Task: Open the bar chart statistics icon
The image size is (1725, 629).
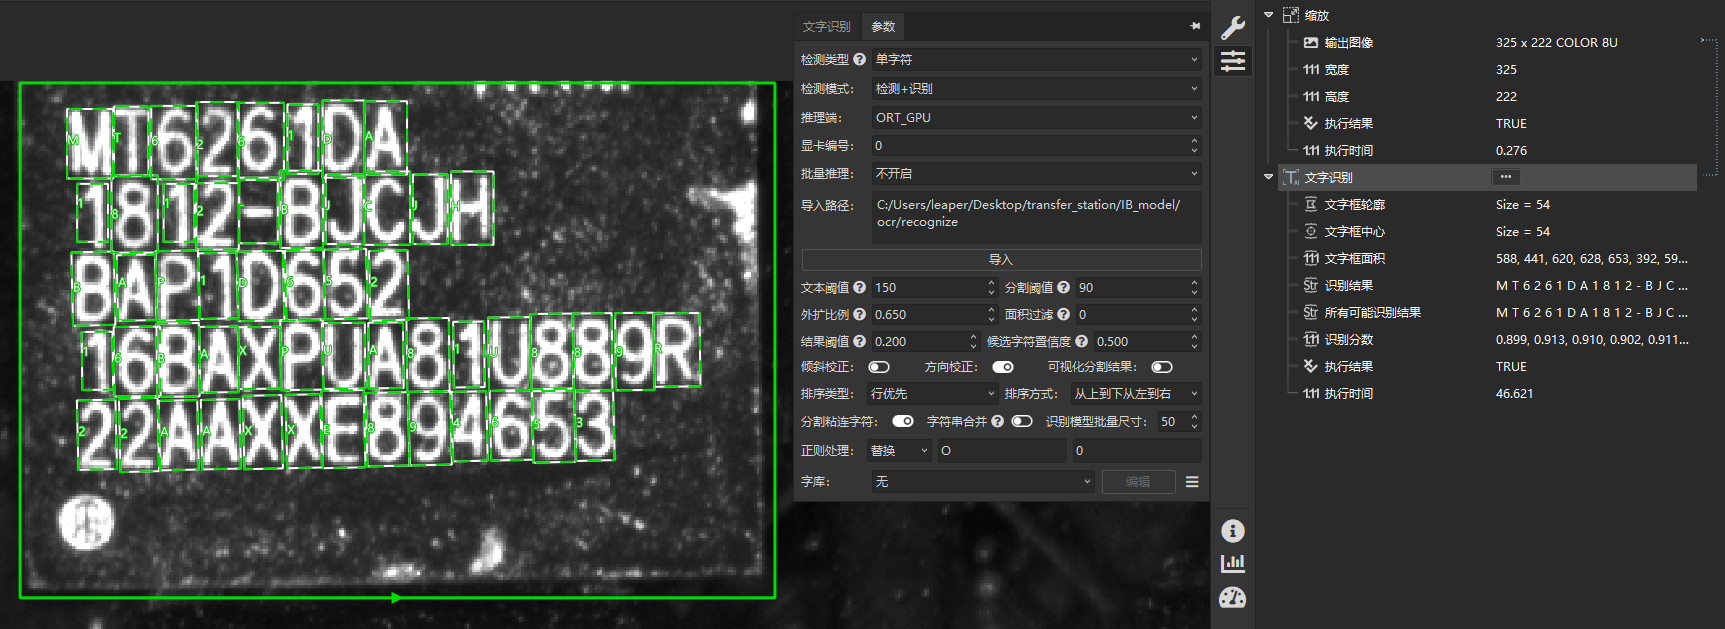Action: click(1233, 564)
